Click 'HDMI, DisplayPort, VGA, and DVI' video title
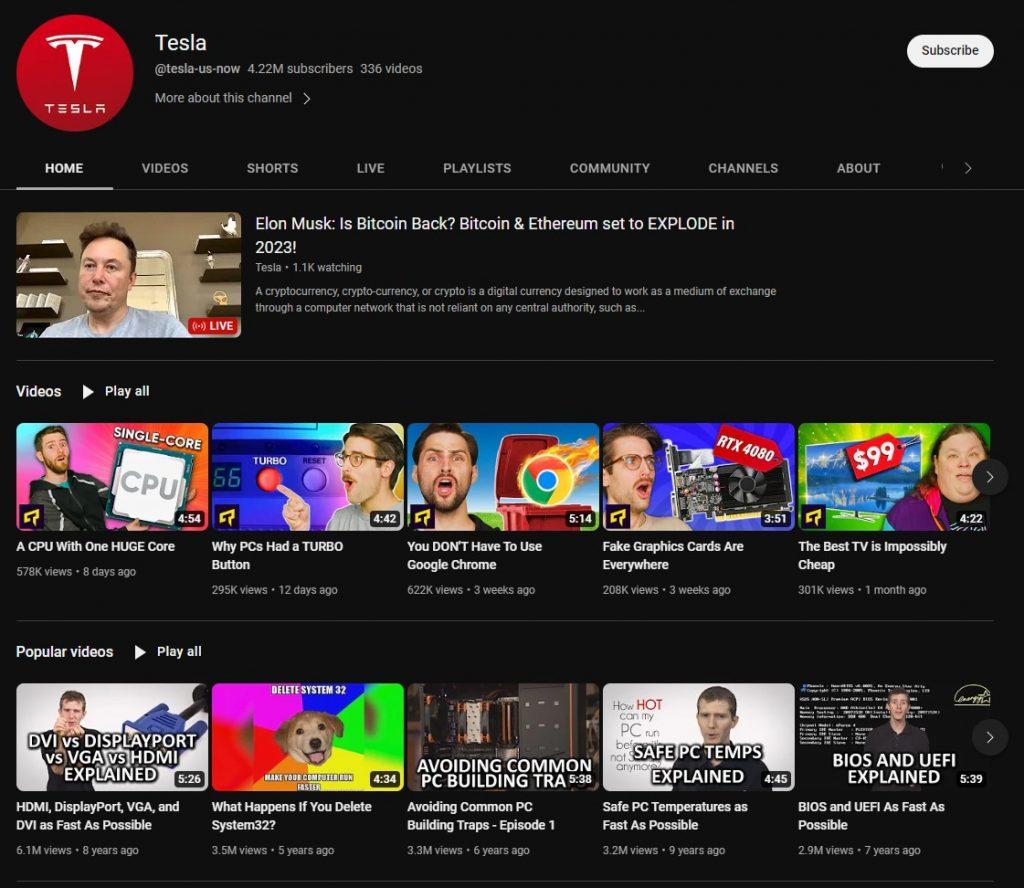 coord(97,816)
